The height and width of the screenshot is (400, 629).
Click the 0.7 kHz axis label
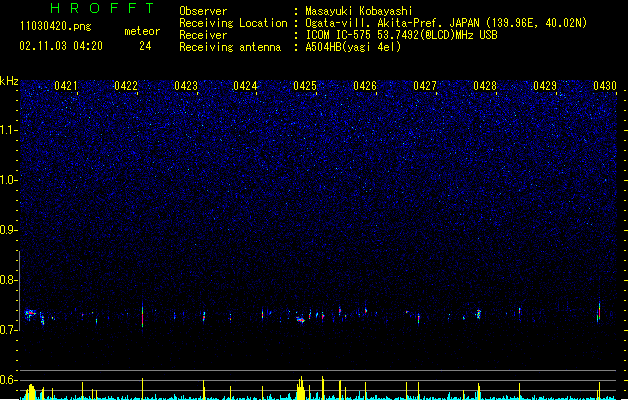pyautogui.click(x=9, y=330)
